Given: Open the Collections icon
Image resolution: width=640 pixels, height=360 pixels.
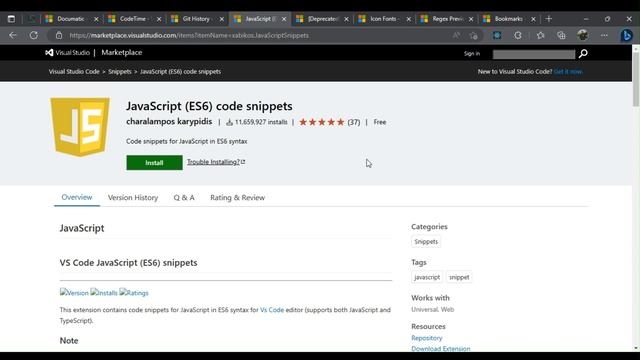Looking at the screenshot, I should pos(561,36).
